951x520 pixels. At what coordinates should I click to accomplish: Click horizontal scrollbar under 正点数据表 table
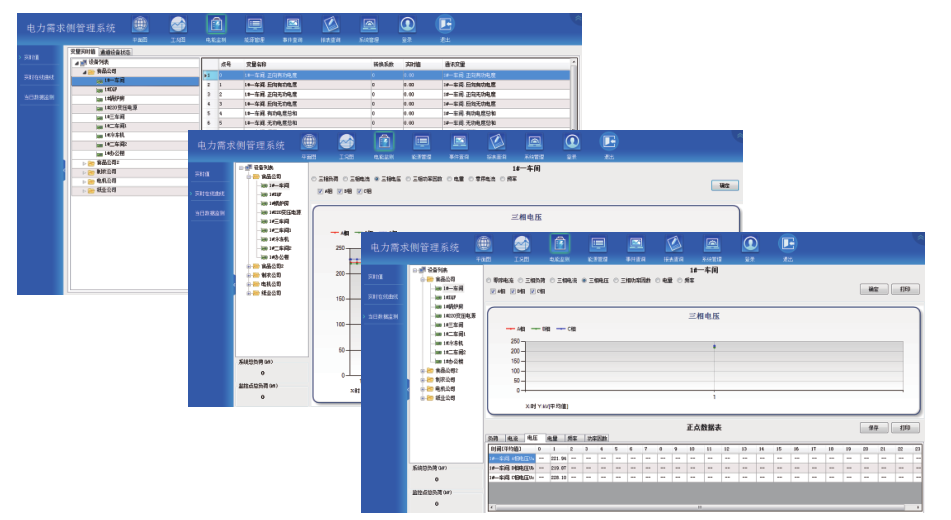(700, 507)
